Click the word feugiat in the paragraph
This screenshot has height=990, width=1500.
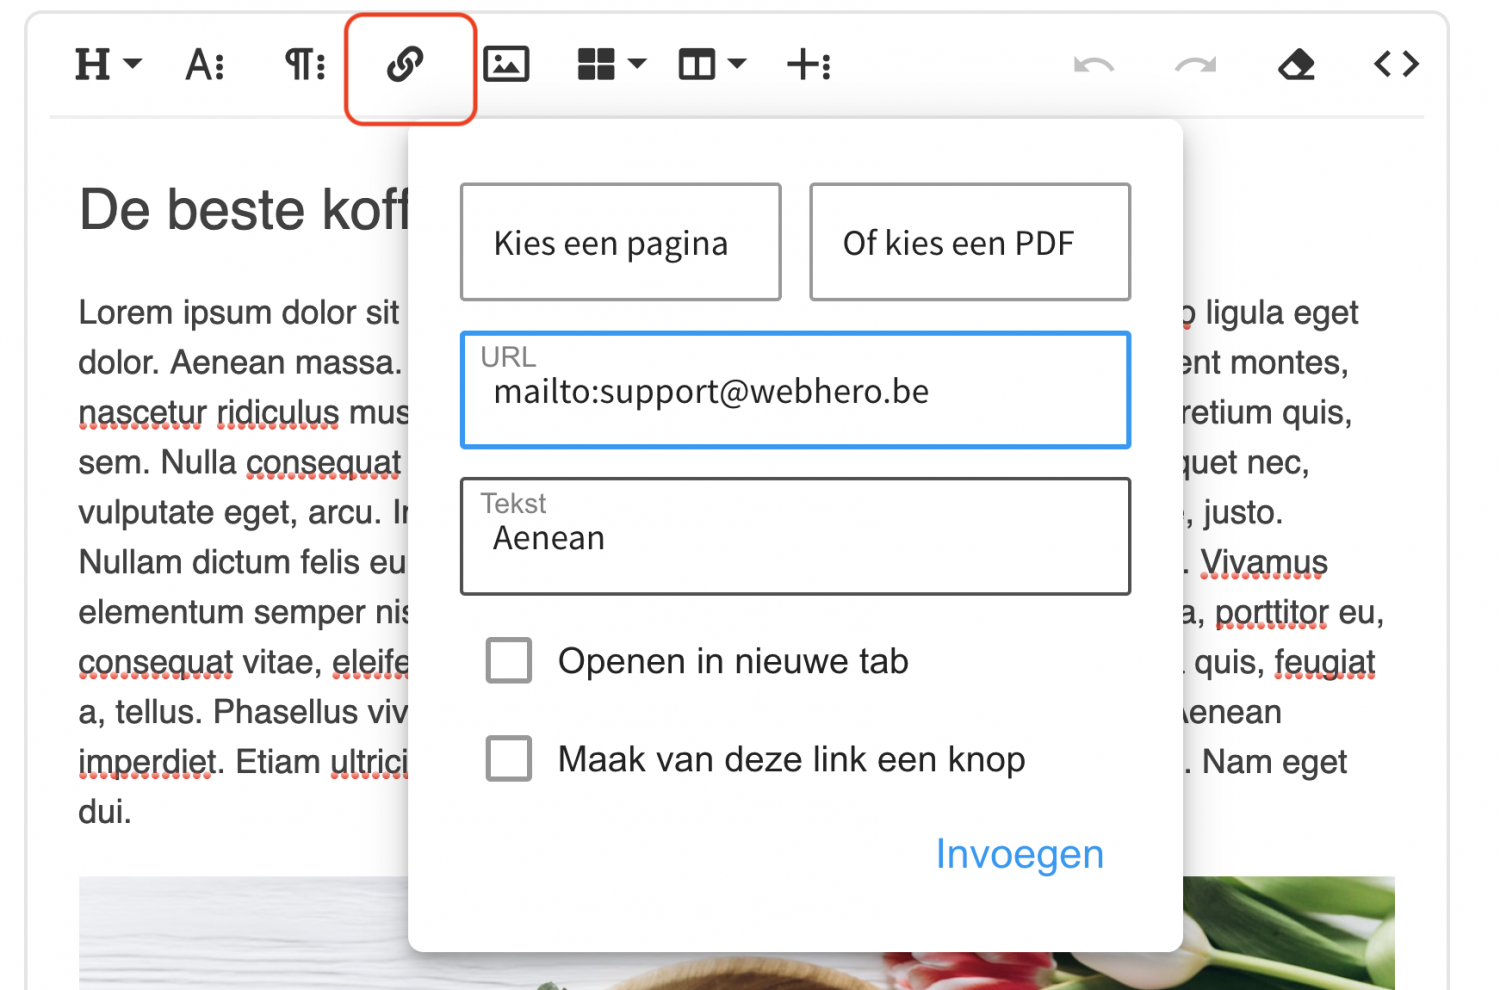[1325, 663]
